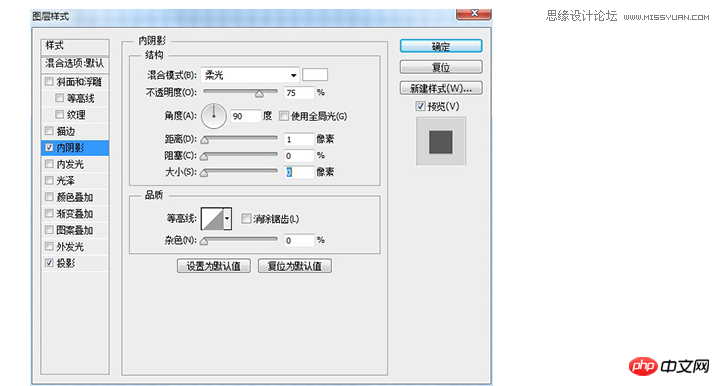720x386 pixels.
Task: Click the 不透明度 slider handle
Action: [259, 94]
